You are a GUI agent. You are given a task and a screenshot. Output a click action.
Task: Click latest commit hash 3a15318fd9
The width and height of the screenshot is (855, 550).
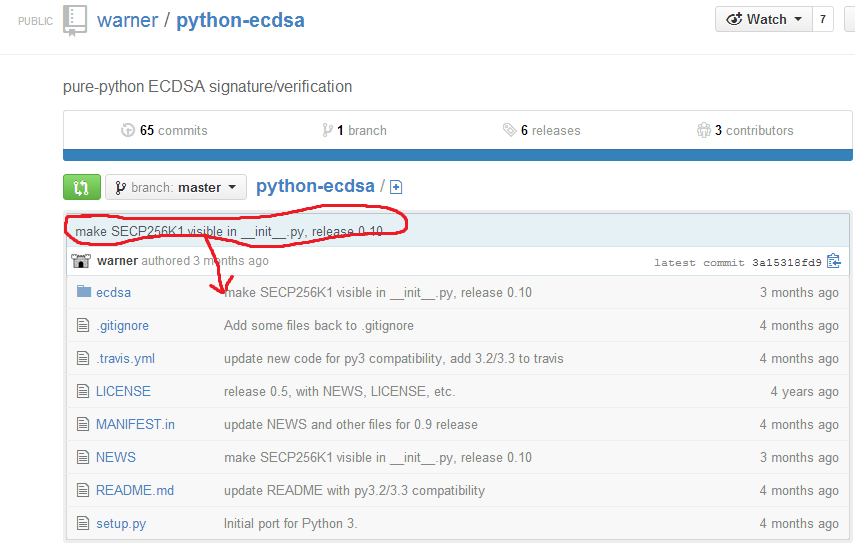[x=786, y=263]
